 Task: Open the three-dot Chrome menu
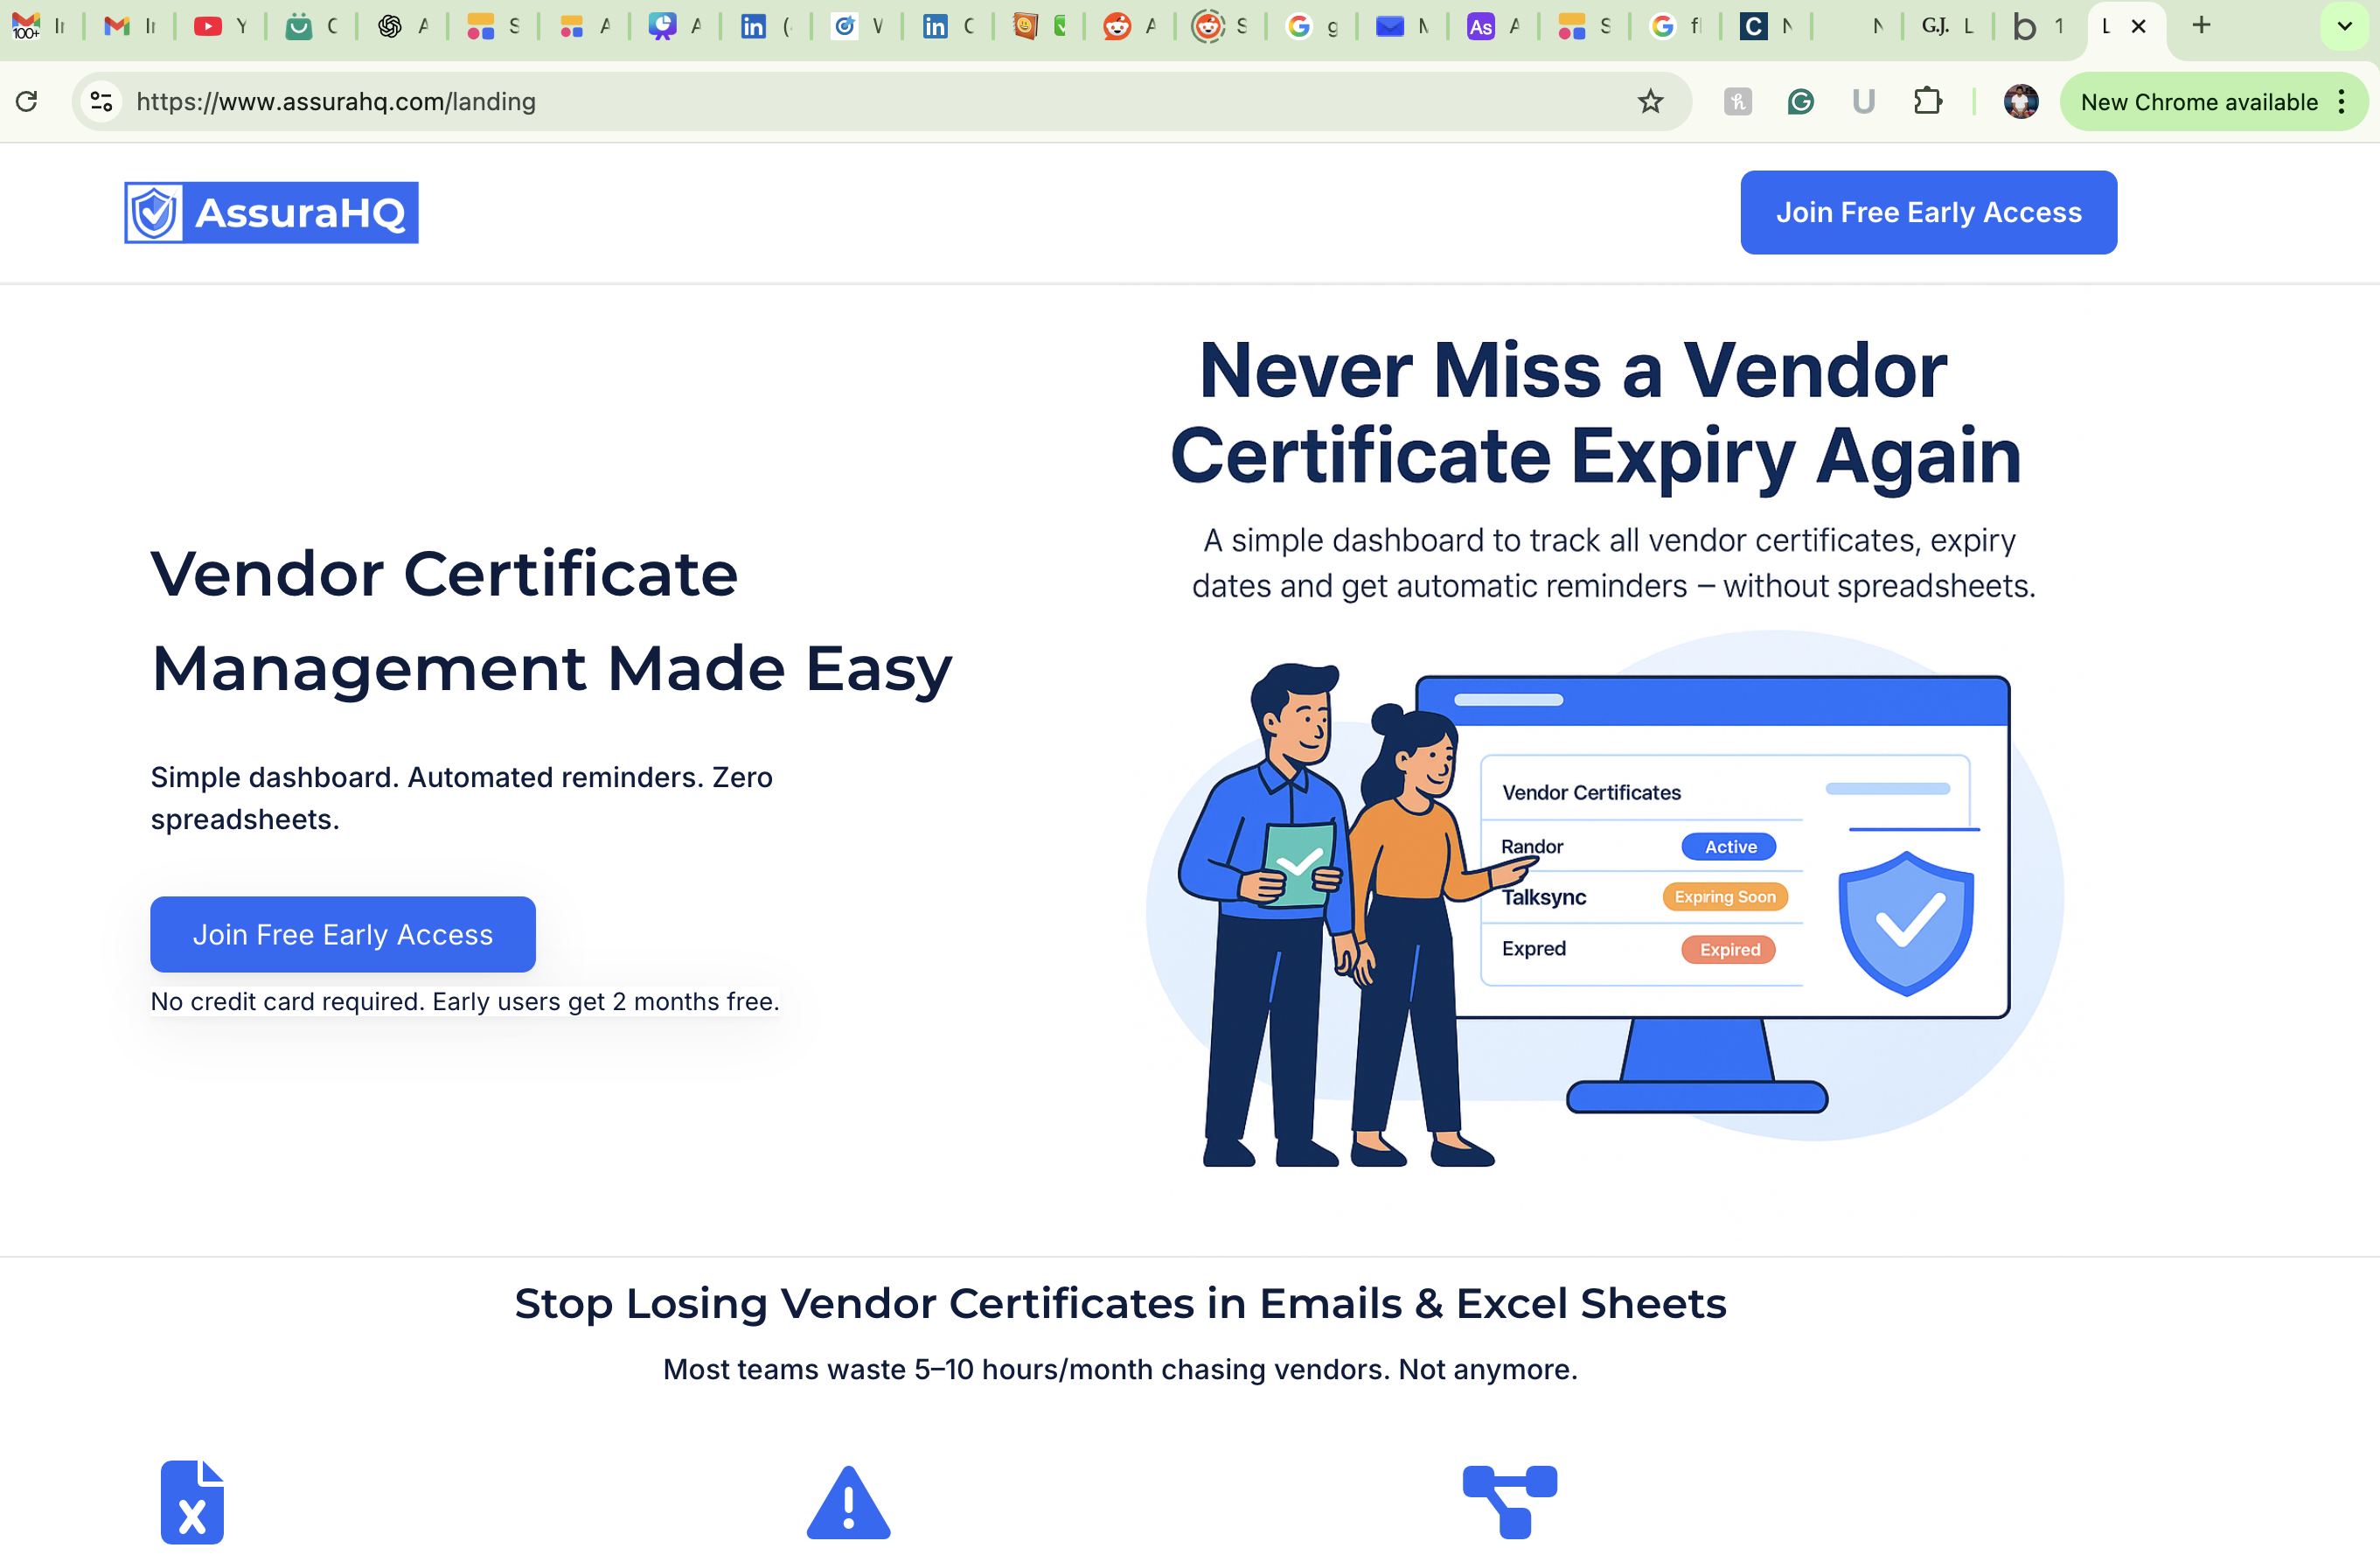click(2343, 101)
